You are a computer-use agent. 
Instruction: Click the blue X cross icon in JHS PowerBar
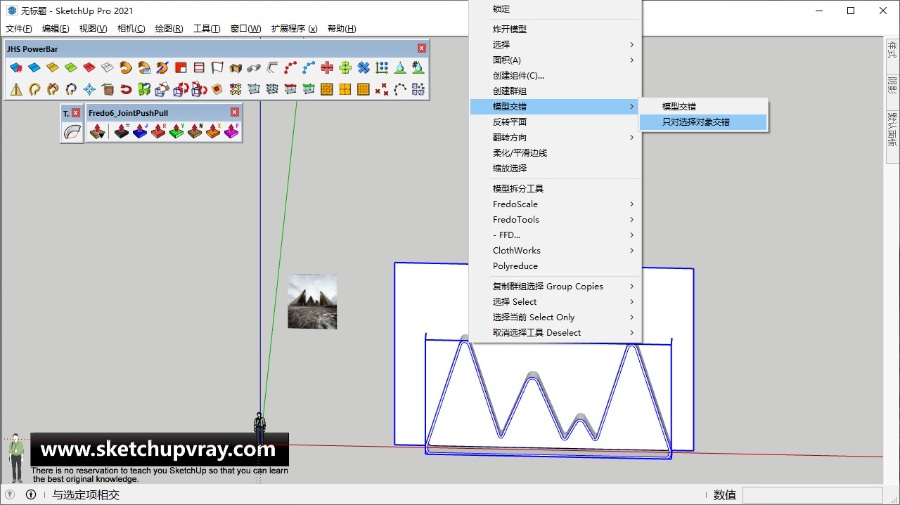click(363, 68)
